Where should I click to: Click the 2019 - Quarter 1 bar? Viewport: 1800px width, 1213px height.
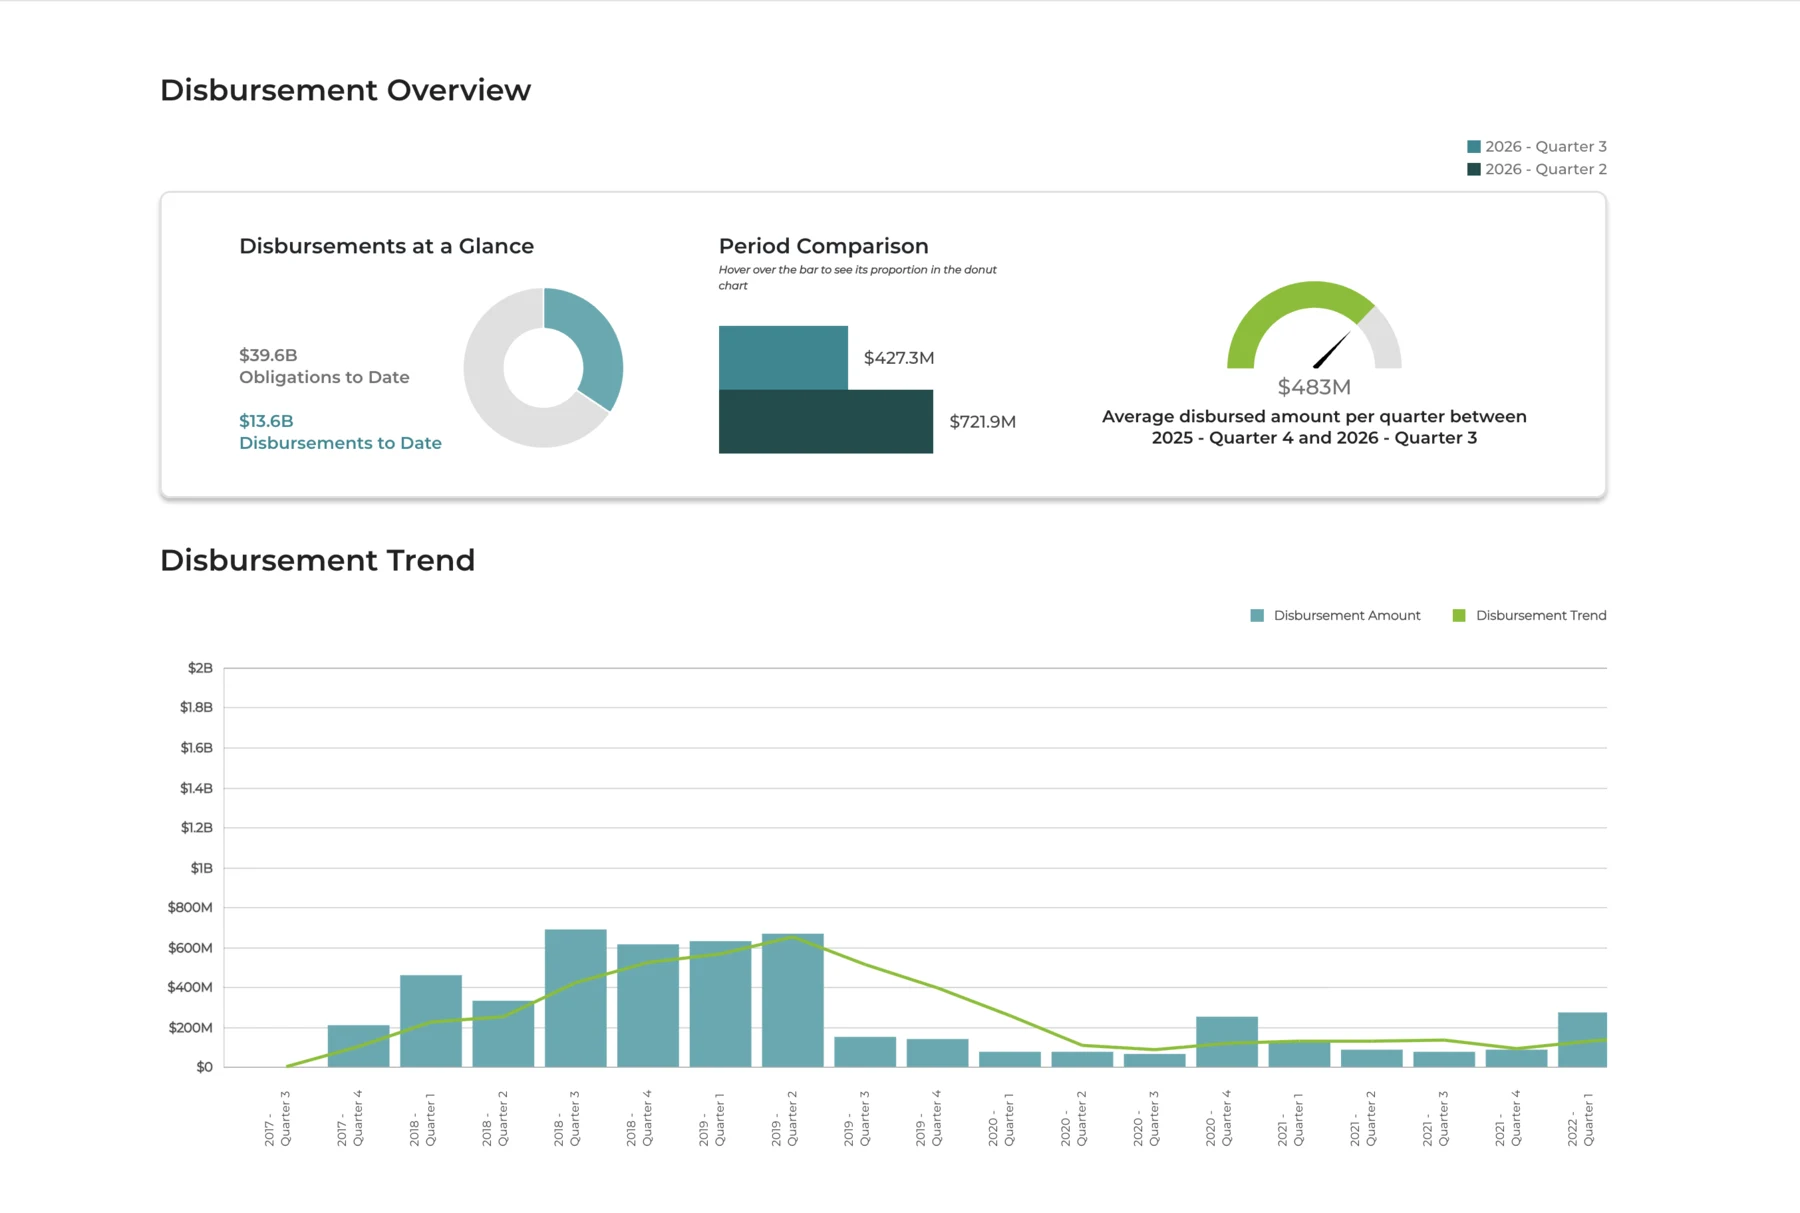click(x=720, y=1004)
